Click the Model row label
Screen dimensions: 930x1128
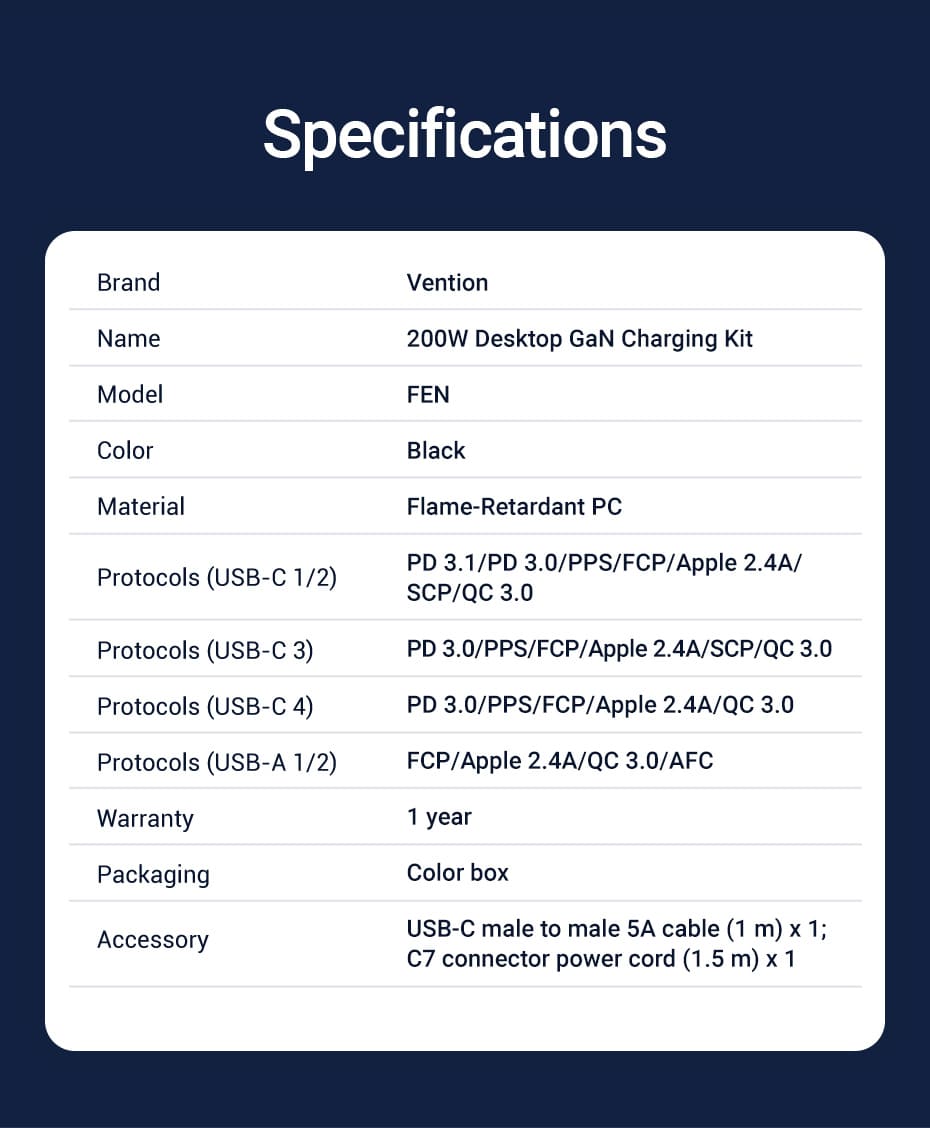point(130,395)
